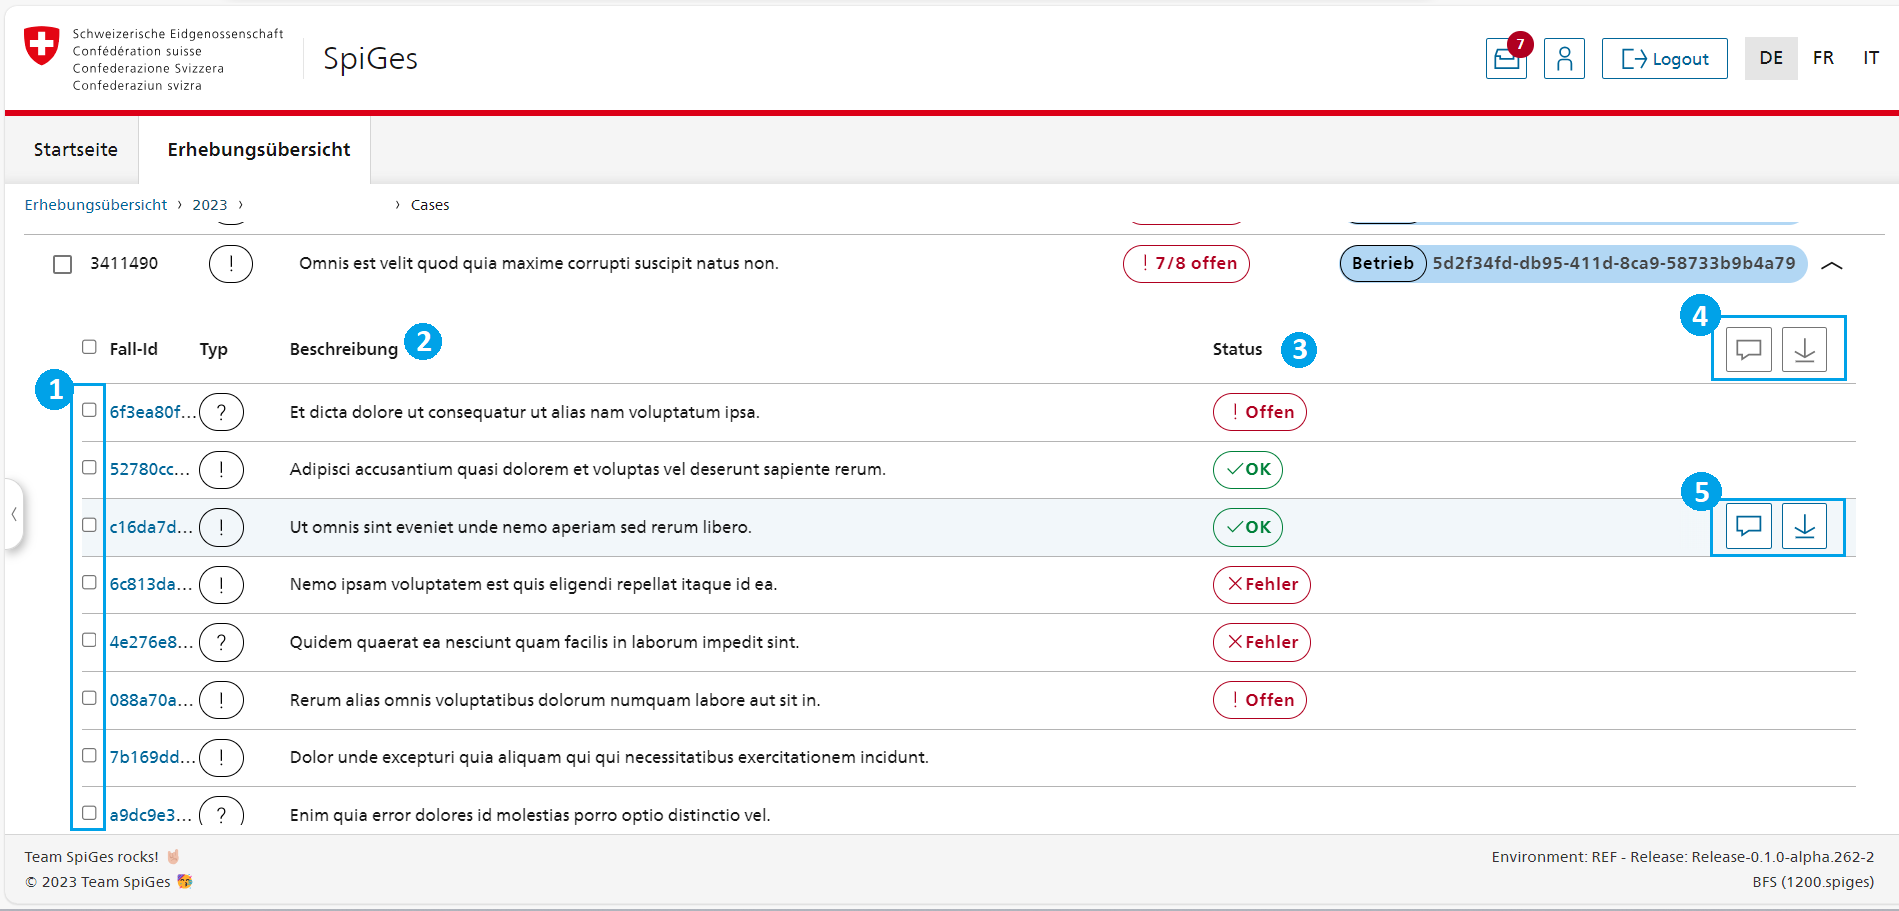Click the comment icon in table header
The image size is (1899, 911).
(x=1748, y=350)
